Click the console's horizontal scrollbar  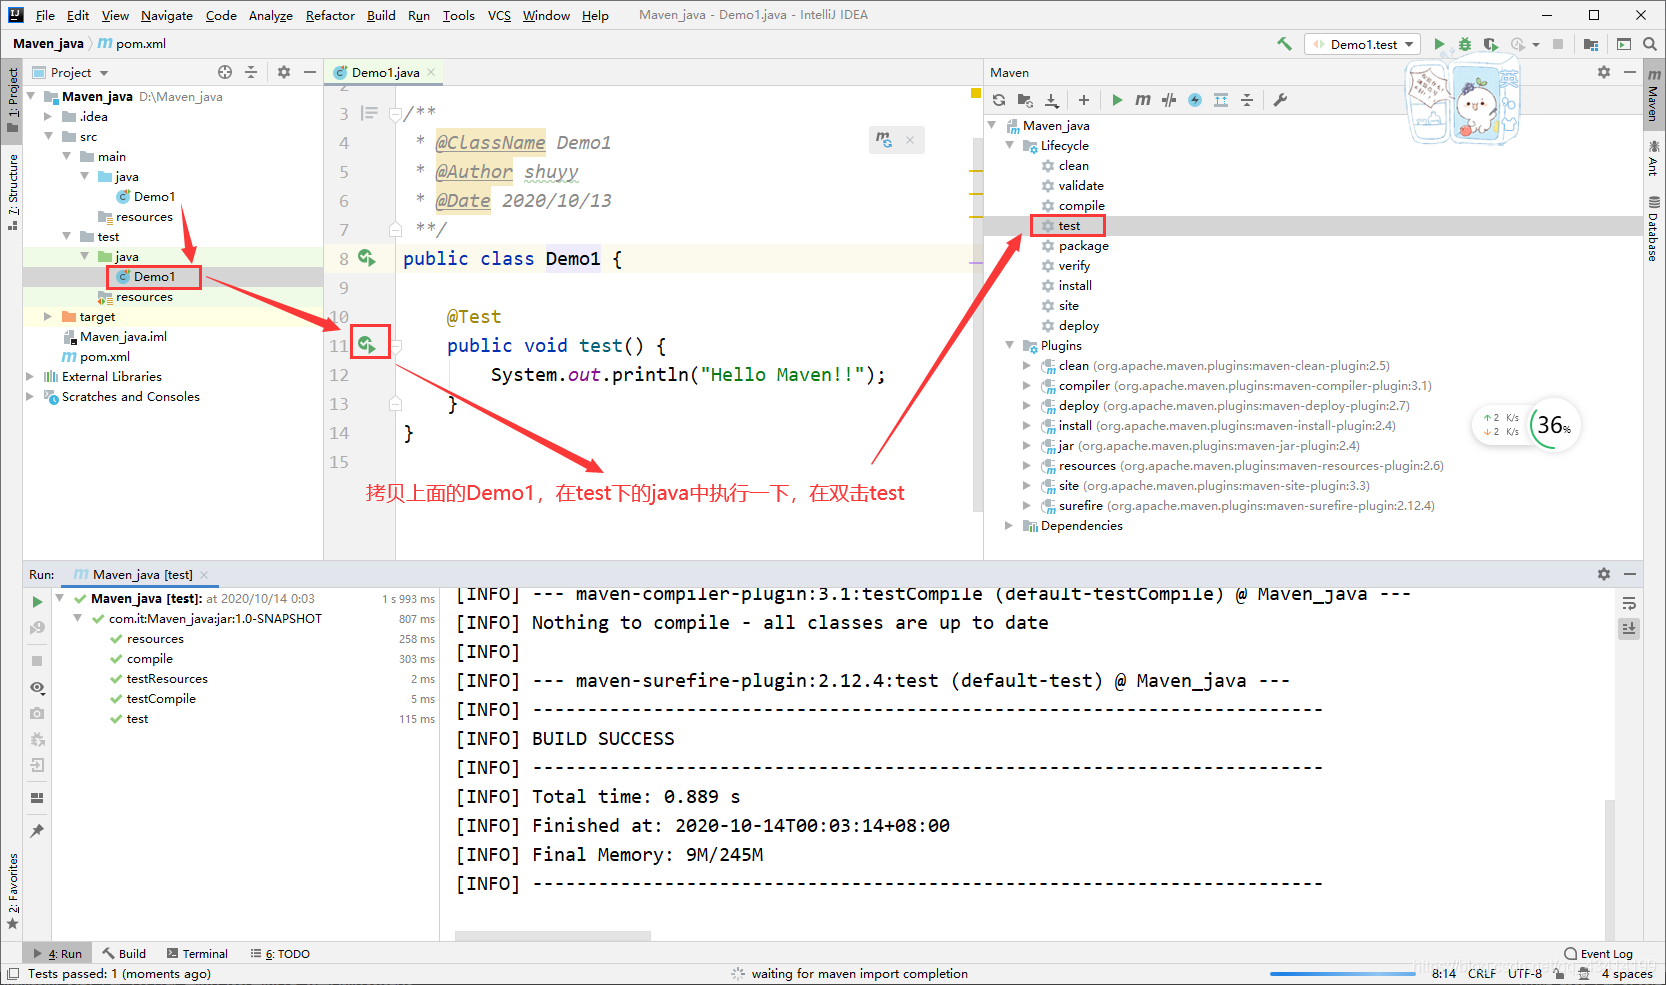pyautogui.click(x=553, y=936)
